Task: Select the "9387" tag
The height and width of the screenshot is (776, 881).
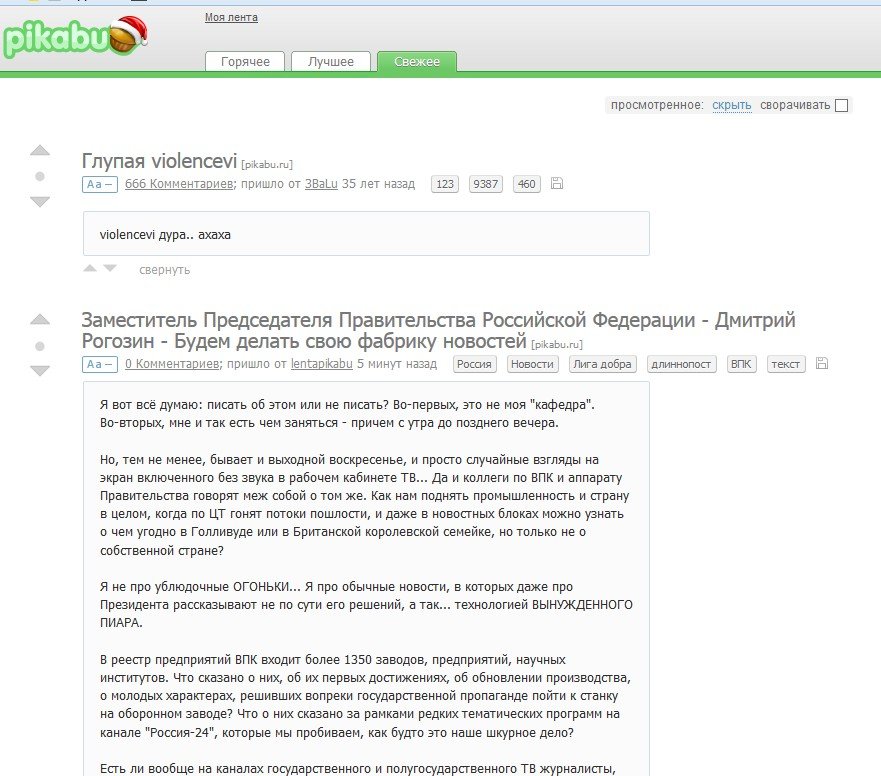Action: pos(485,184)
